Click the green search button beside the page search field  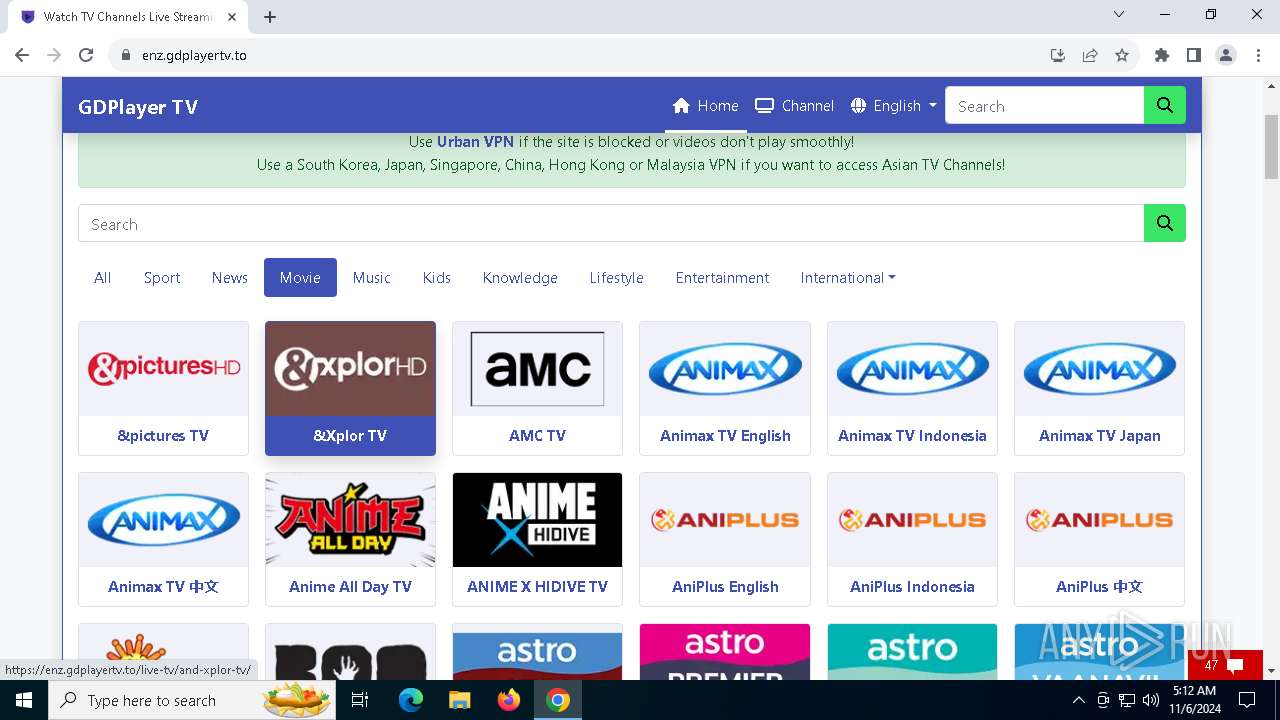tap(1164, 223)
